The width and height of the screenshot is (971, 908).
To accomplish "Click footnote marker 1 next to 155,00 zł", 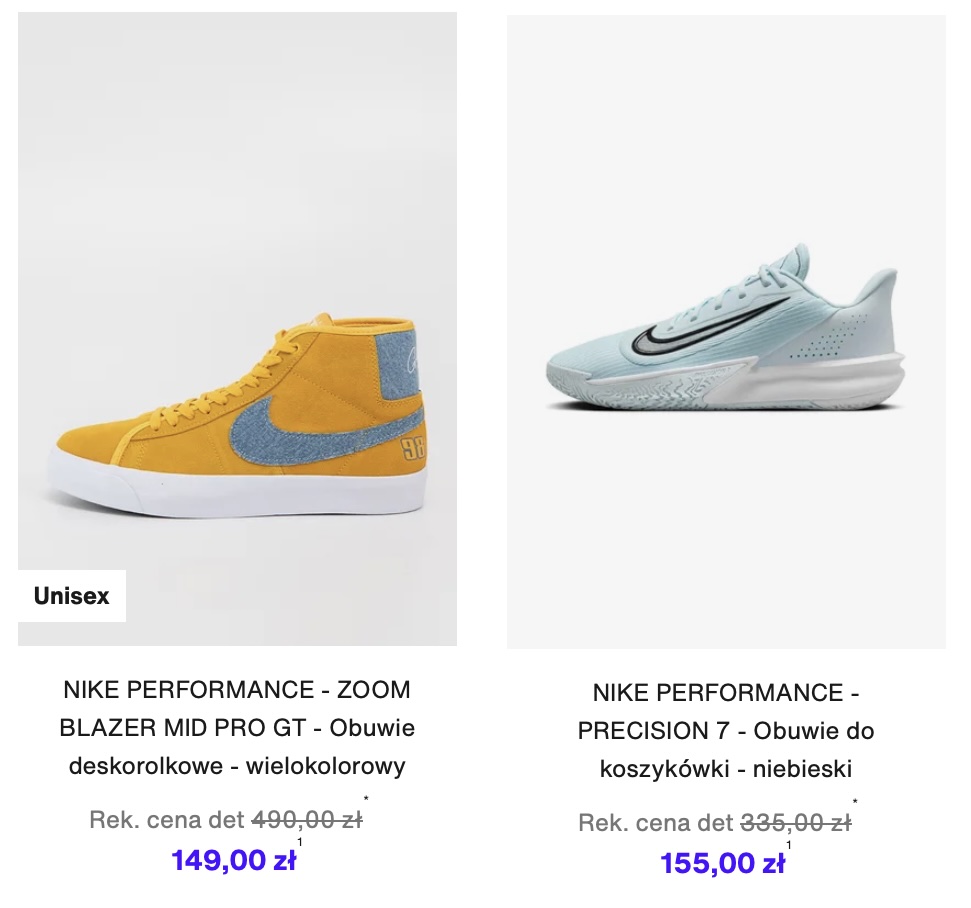I will pos(789,845).
